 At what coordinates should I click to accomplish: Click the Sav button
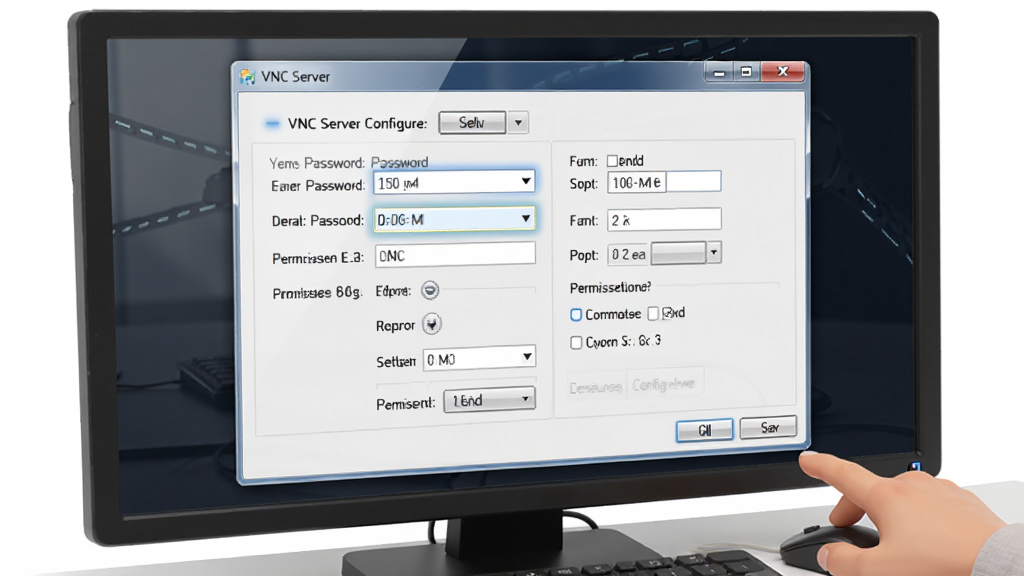[769, 427]
